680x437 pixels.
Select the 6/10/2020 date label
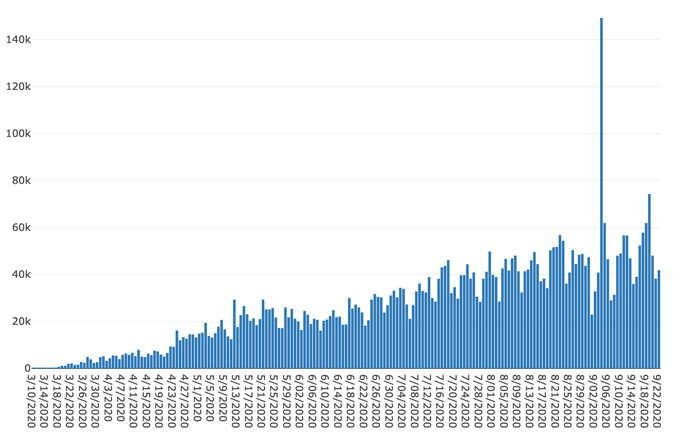(325, 400)
